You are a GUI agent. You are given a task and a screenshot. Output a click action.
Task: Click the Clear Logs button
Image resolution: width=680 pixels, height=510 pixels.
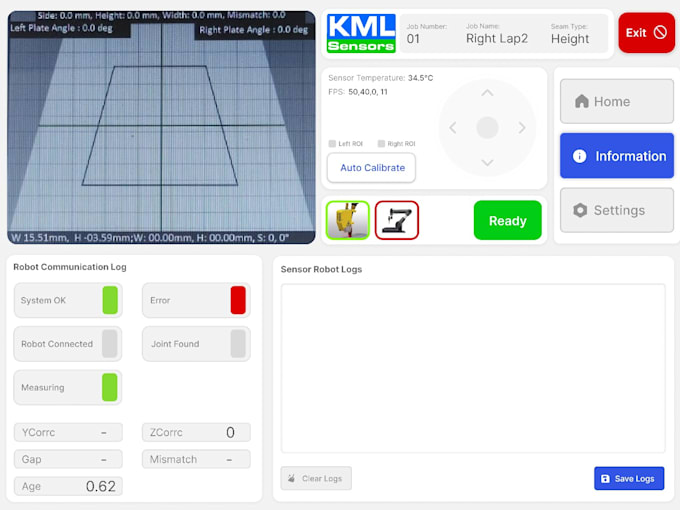pos(316,478)
